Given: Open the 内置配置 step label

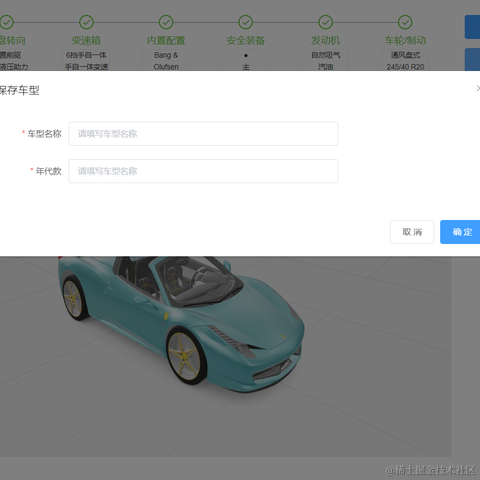Looking at the screenshot, I should pos(166,40).
